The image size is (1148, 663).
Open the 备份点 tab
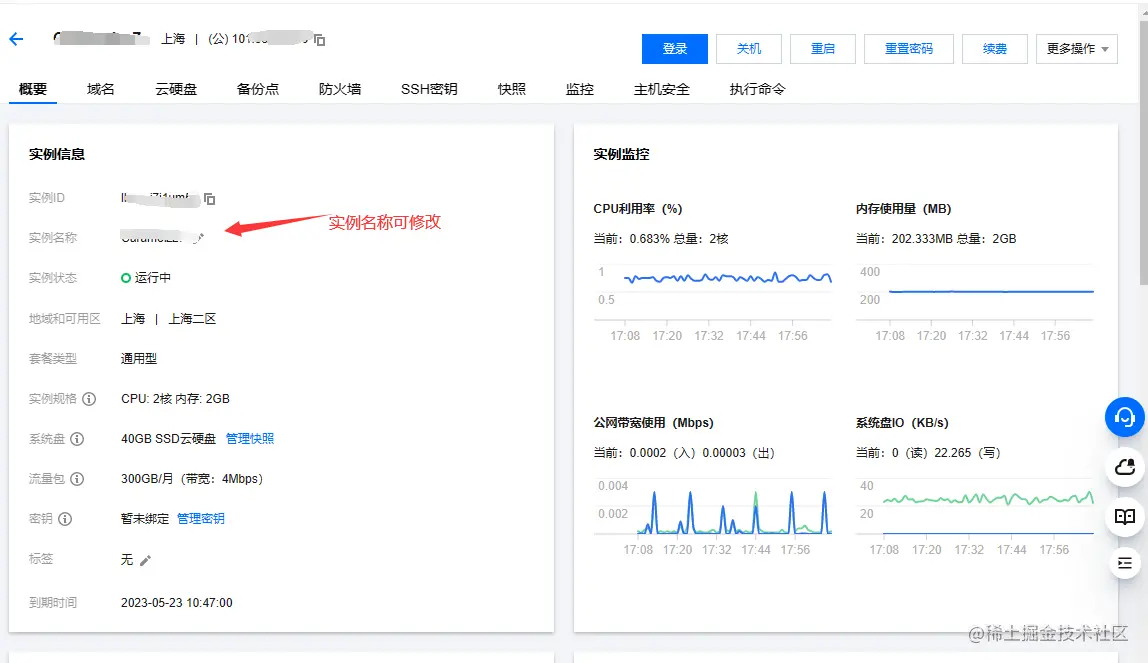tap(258, 89)
